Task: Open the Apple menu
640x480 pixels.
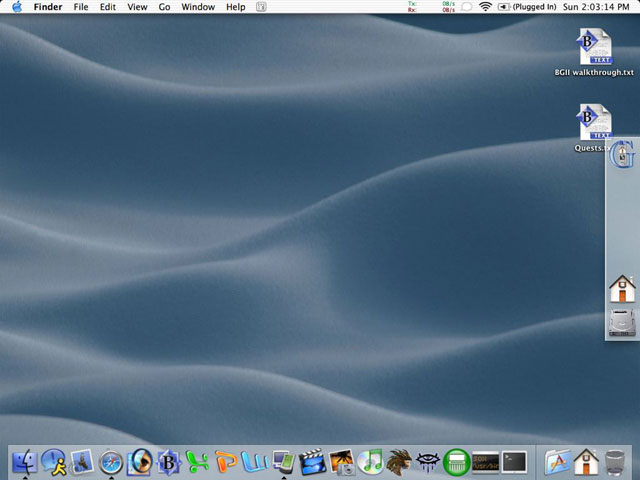Action: 17,7
